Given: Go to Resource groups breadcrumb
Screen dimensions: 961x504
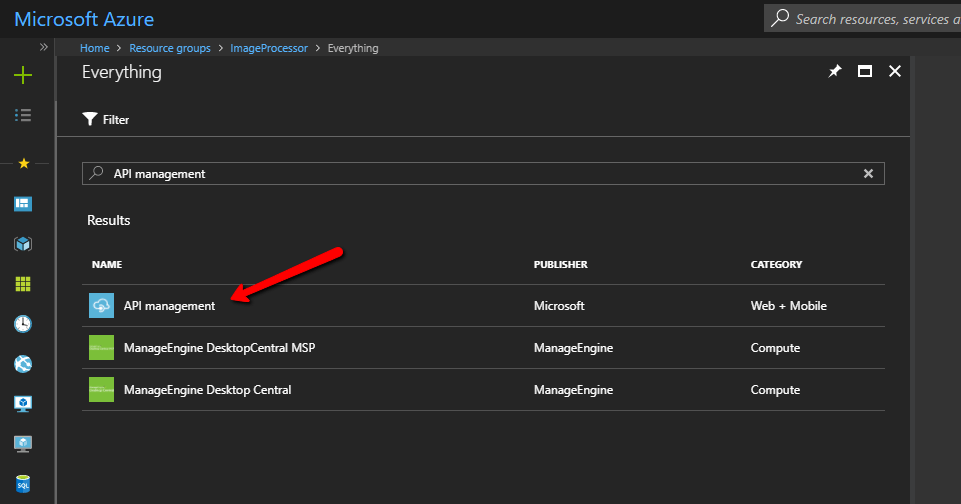Looking at the screenshot, I should [170, 48].
